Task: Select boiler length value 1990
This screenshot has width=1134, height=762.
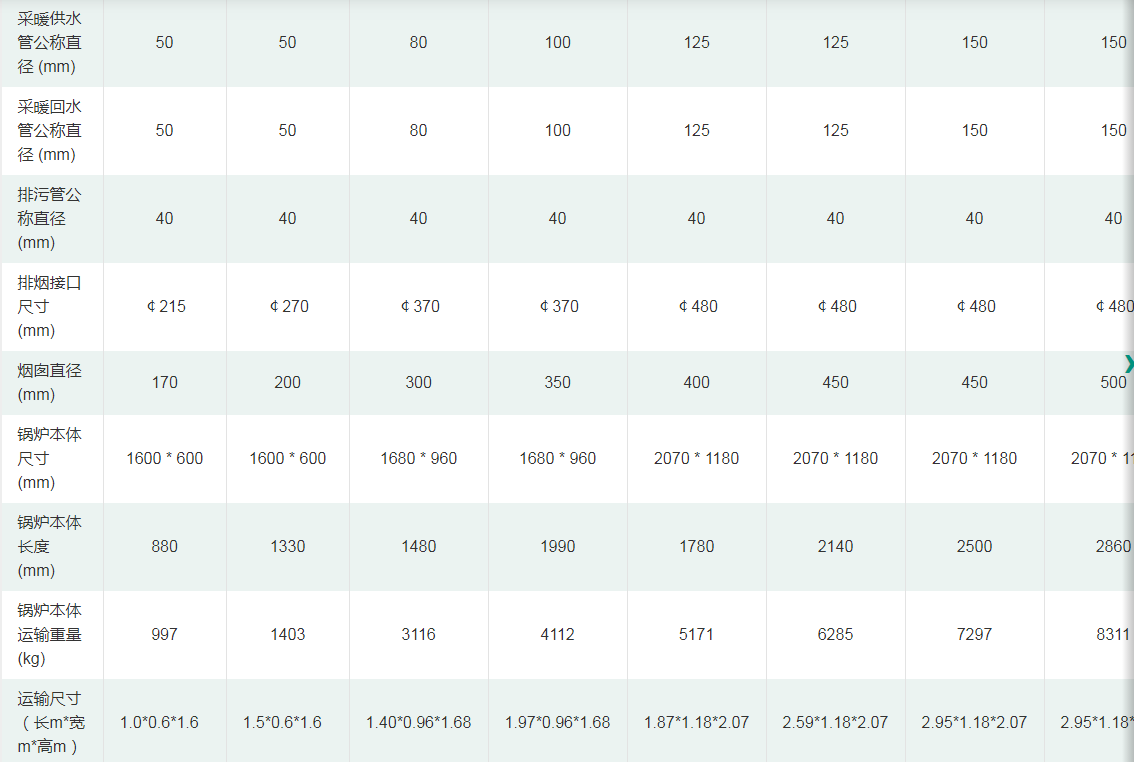Action: 557,546
